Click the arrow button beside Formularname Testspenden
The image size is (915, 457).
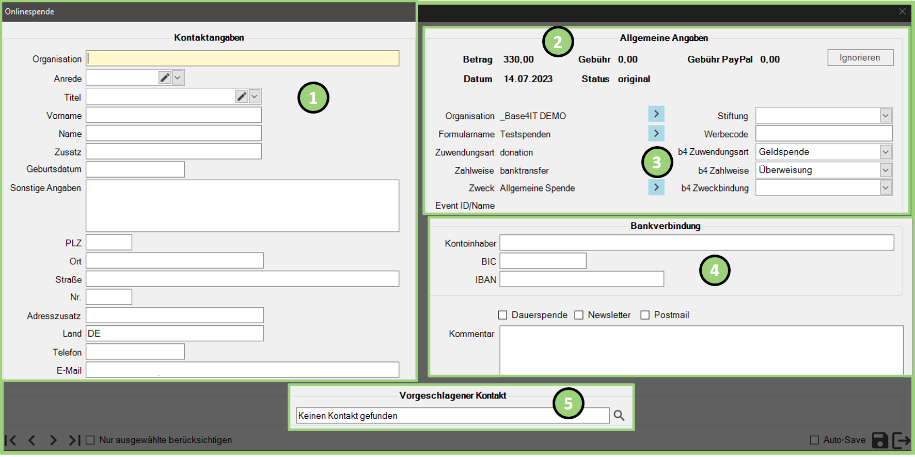(657, 133)
